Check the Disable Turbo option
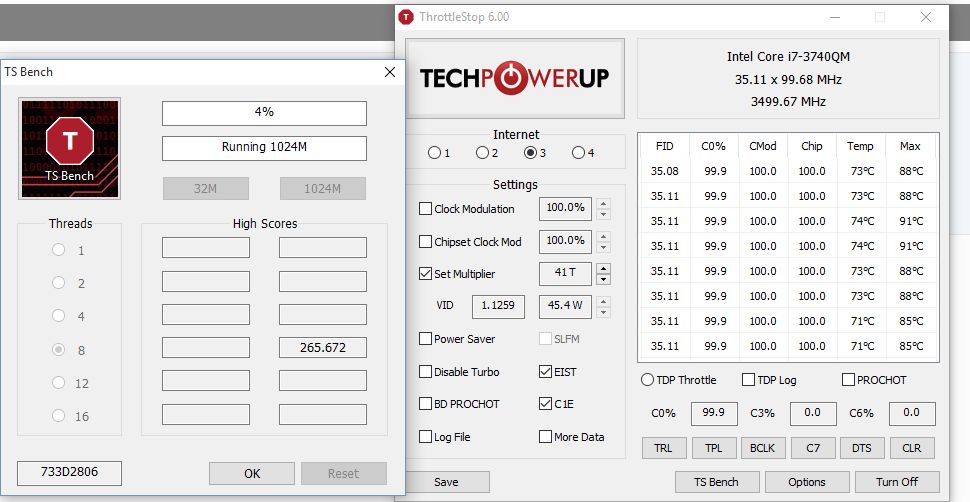Screen dimensions: 970x502 pos(426,371)
